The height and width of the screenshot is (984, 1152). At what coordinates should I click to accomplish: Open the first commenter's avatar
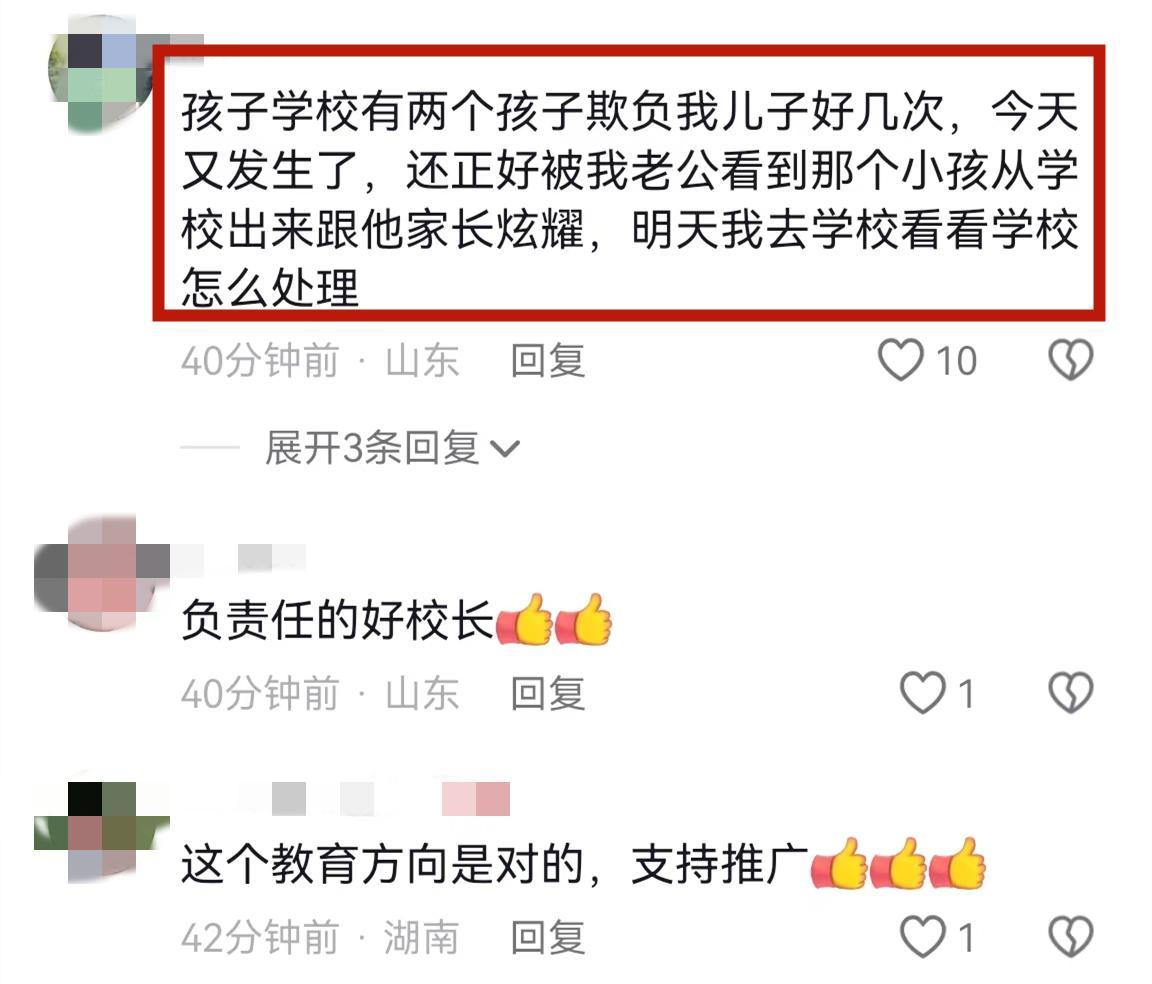(x=99, y=76)
